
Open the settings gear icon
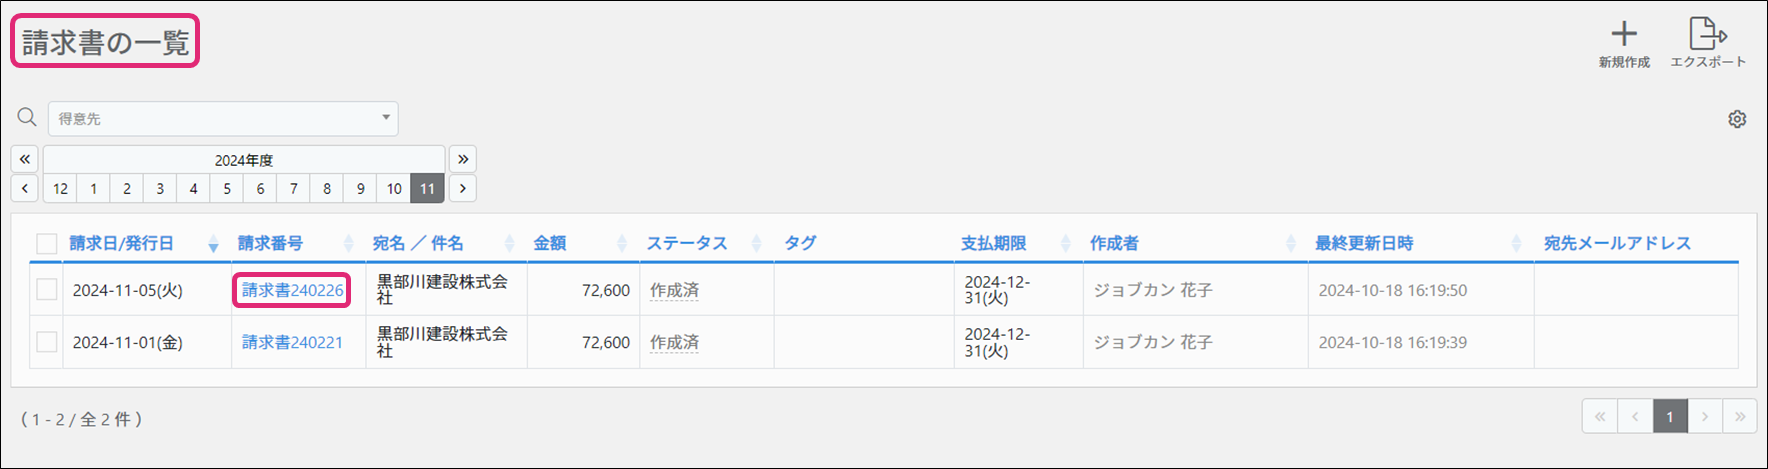coord(1737,119)
